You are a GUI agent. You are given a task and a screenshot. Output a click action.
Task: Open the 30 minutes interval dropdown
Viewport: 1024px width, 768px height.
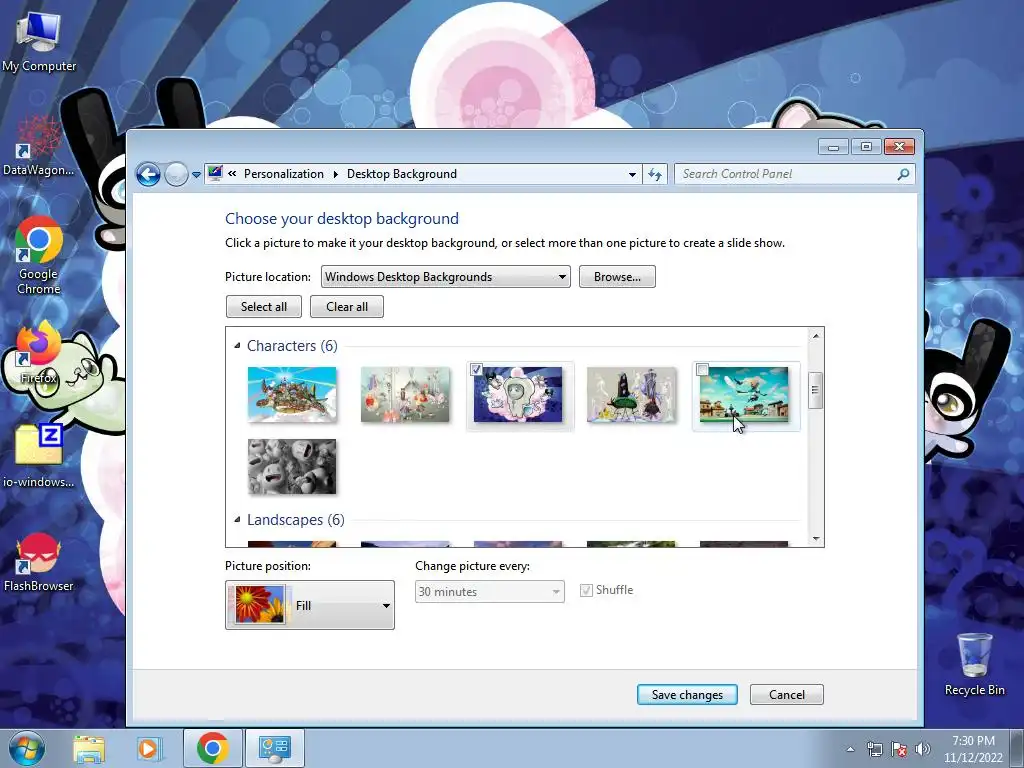[x=490, y=592]
